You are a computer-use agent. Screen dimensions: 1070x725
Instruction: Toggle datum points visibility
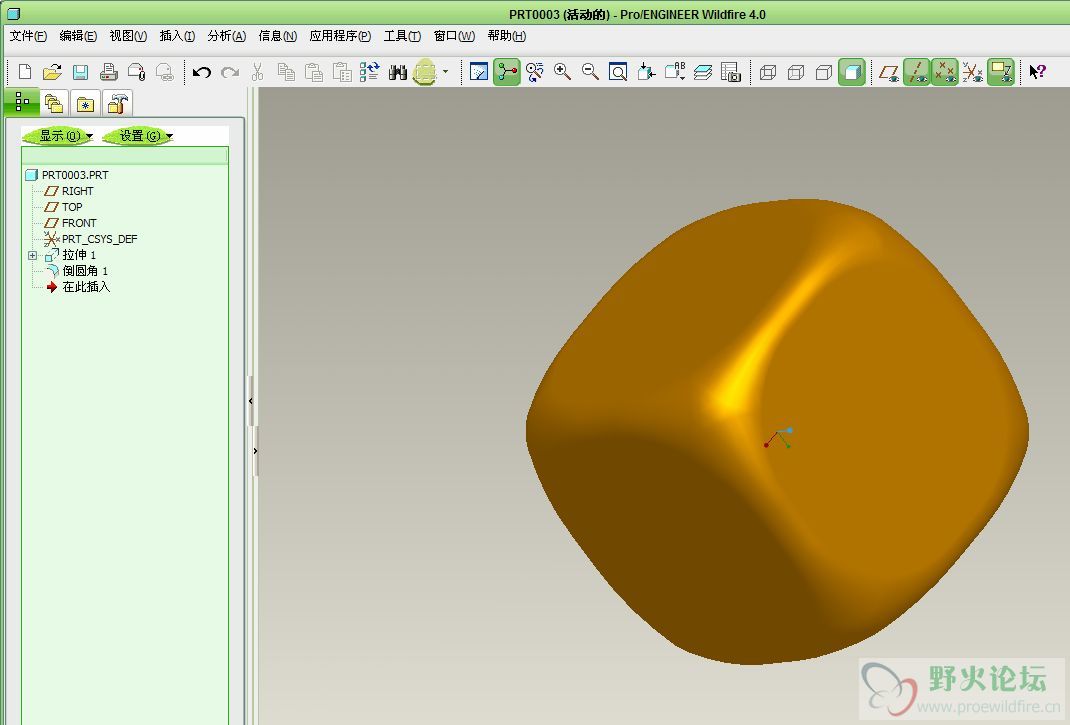coord(945,72)
